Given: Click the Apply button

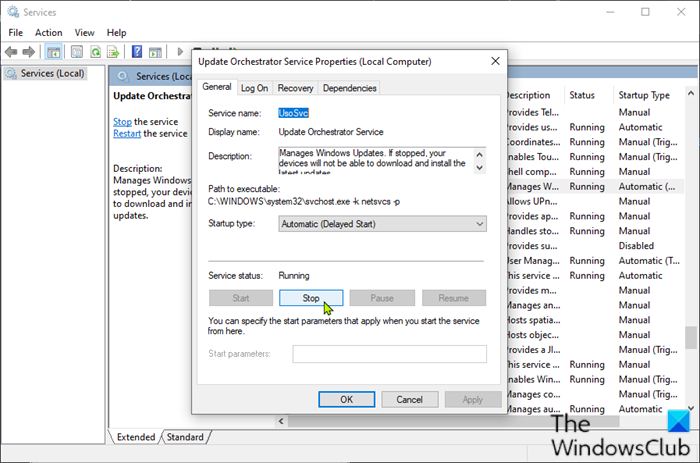Looking at the screenshot, I should point(473,400).
